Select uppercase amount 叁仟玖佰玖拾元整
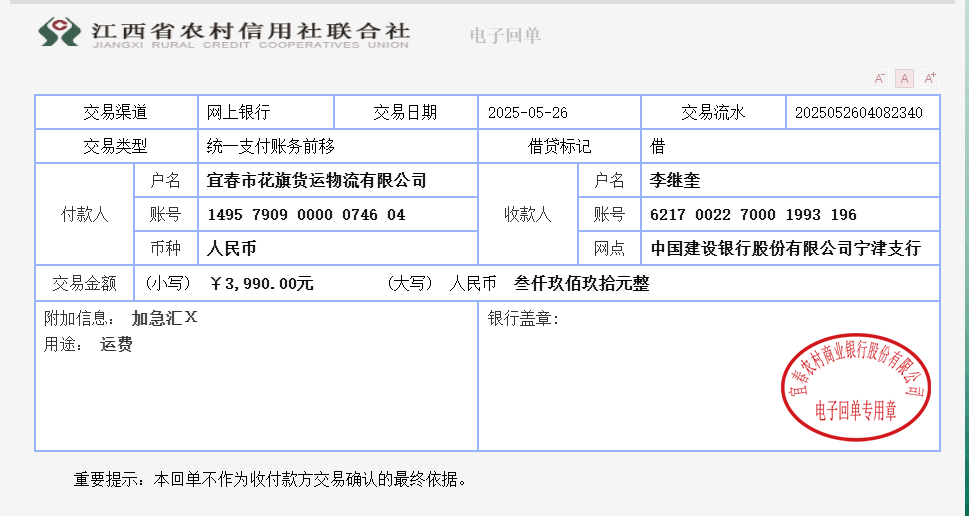The height and width of the screenshot is (516, 969). pos(582,284)
